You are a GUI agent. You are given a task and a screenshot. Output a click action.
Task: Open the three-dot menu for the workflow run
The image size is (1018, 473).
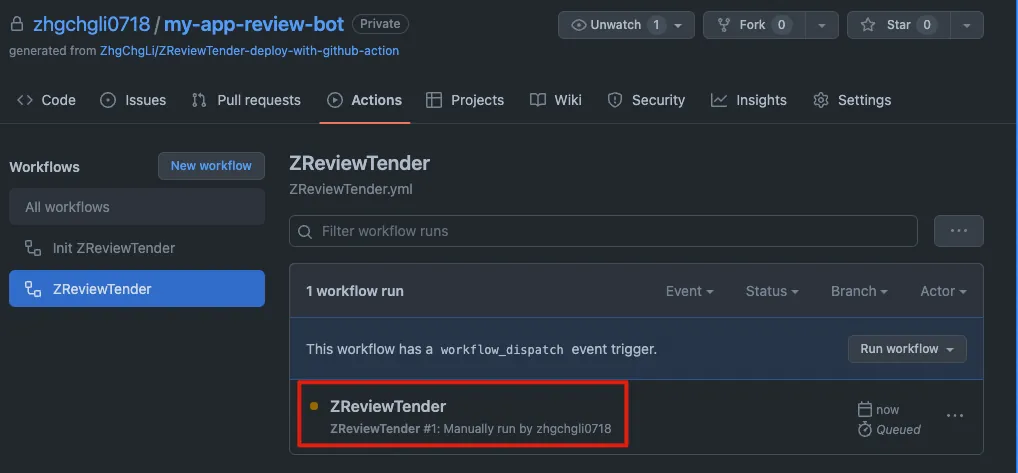point(955,416)
